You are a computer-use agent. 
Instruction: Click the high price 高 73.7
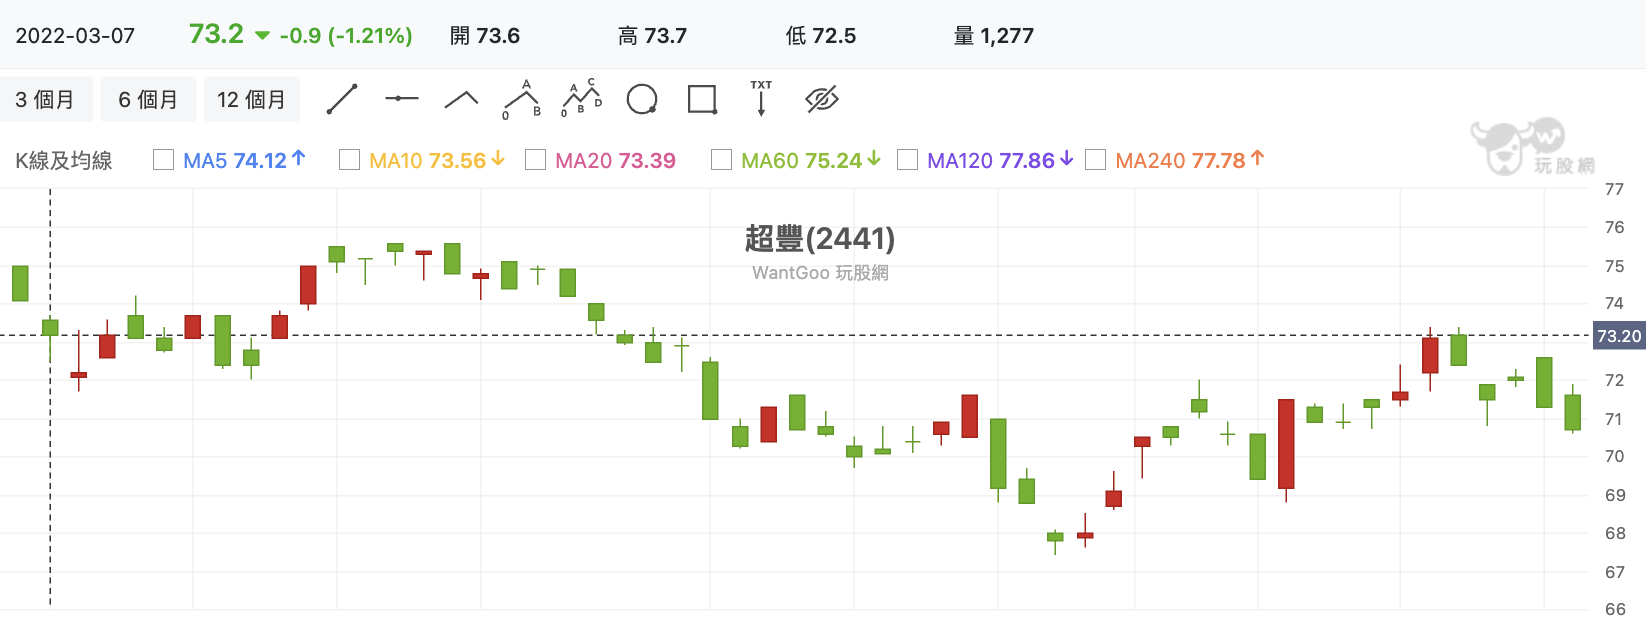tap(652, 36)
